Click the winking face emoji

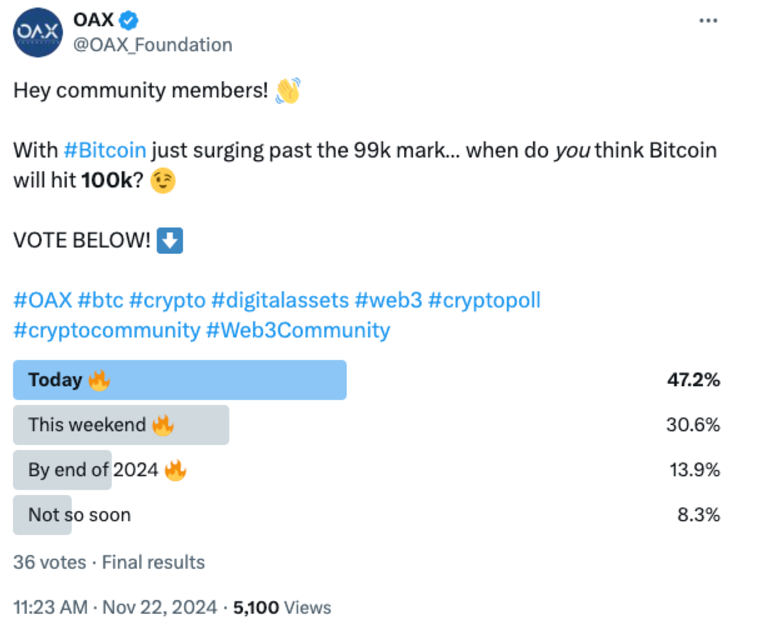point(163,181)
